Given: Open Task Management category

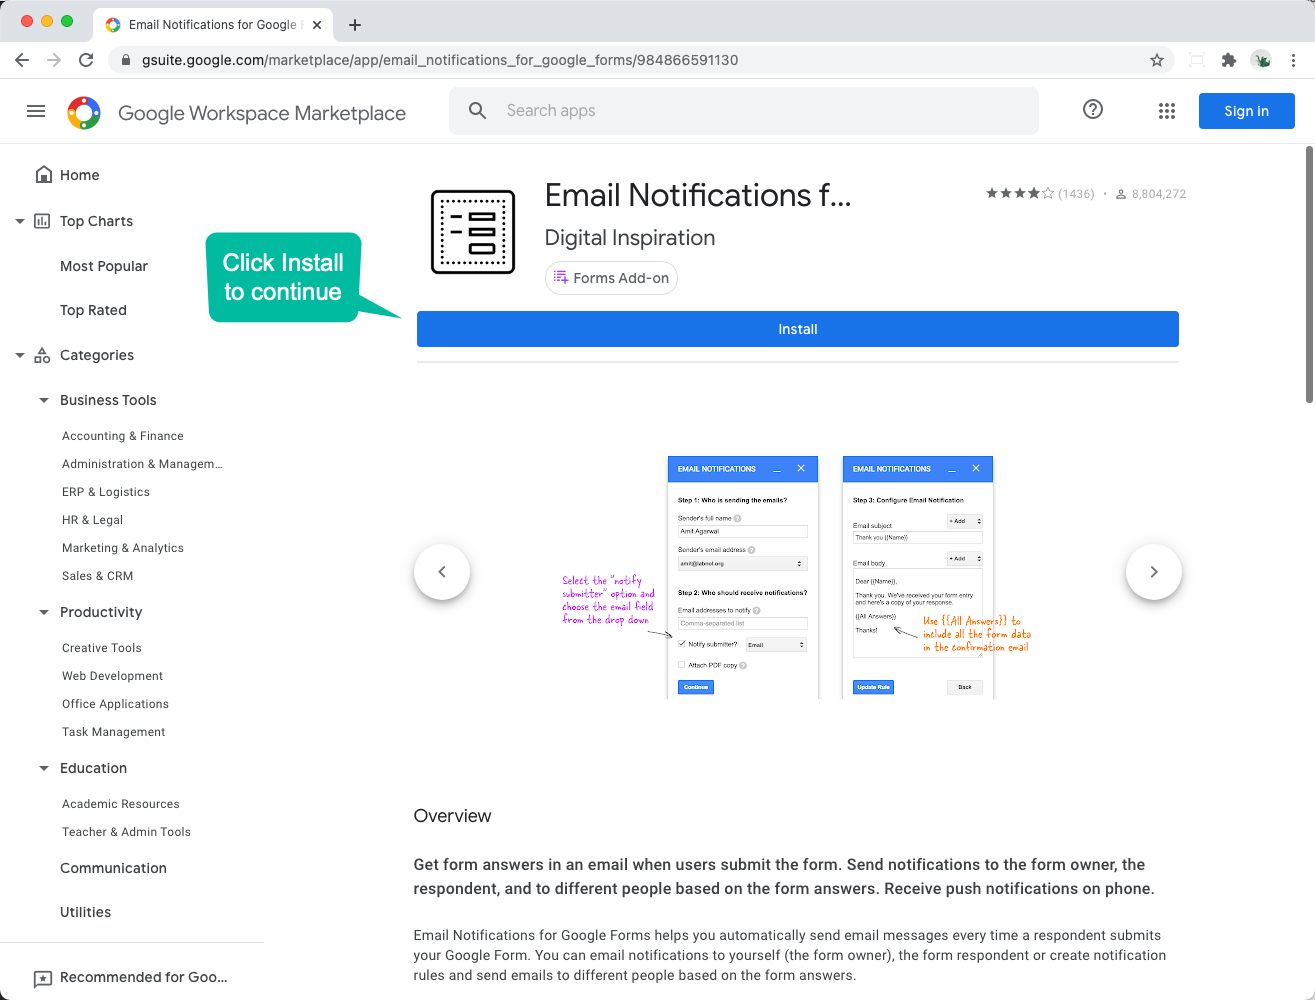Looking at the screenshot, I should point(114,732).
